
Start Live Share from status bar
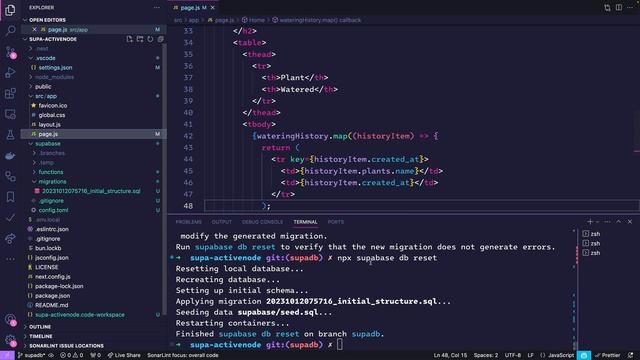pyautogui.click(x=124, y=356)
